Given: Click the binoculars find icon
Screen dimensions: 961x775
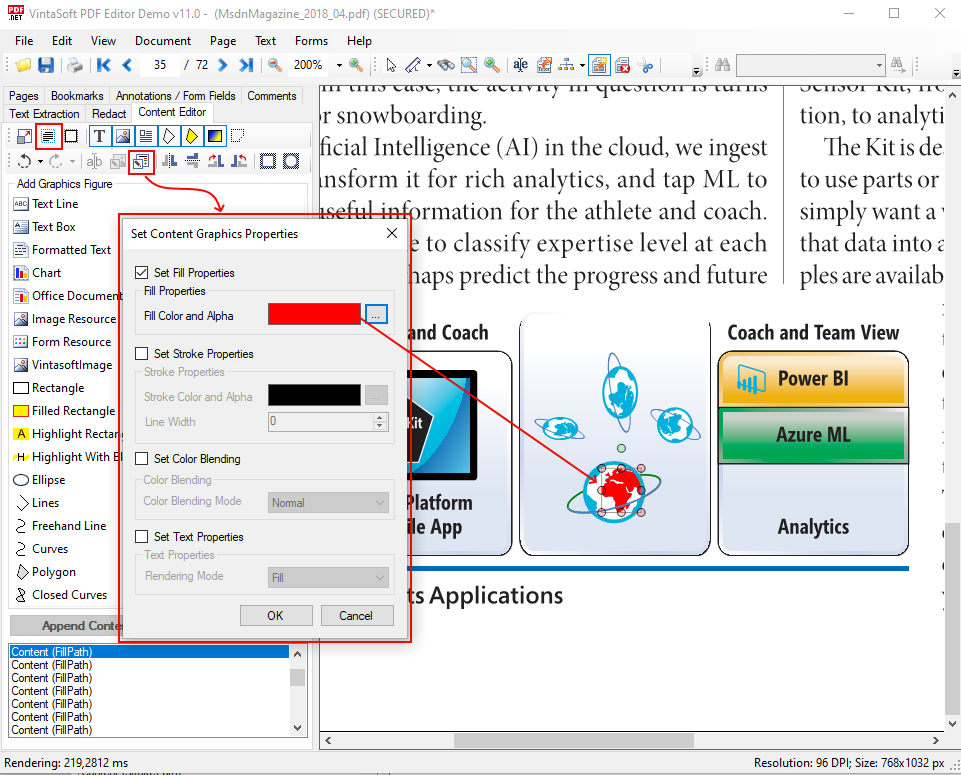Looking at the screenshot, I should pyautogui.click(x=721, y=65).
